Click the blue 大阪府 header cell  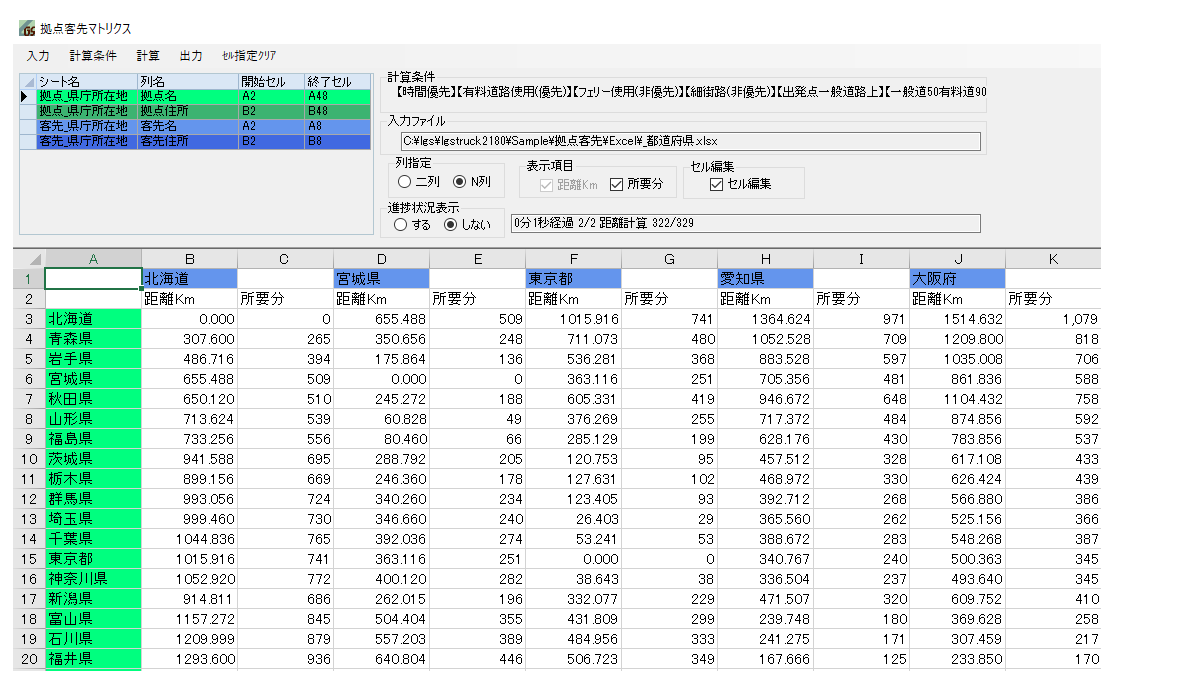pyautogui.click(x=957, y=279)
